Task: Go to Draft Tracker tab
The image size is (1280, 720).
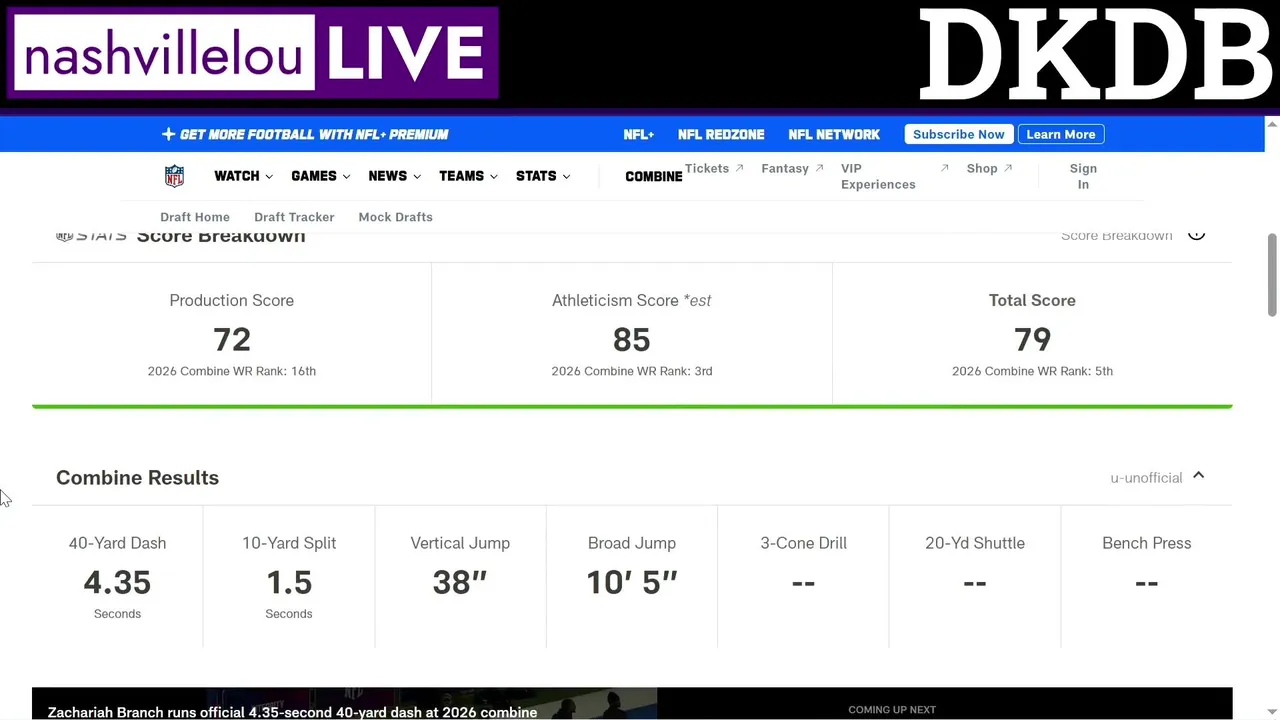Action: point(294,217)
